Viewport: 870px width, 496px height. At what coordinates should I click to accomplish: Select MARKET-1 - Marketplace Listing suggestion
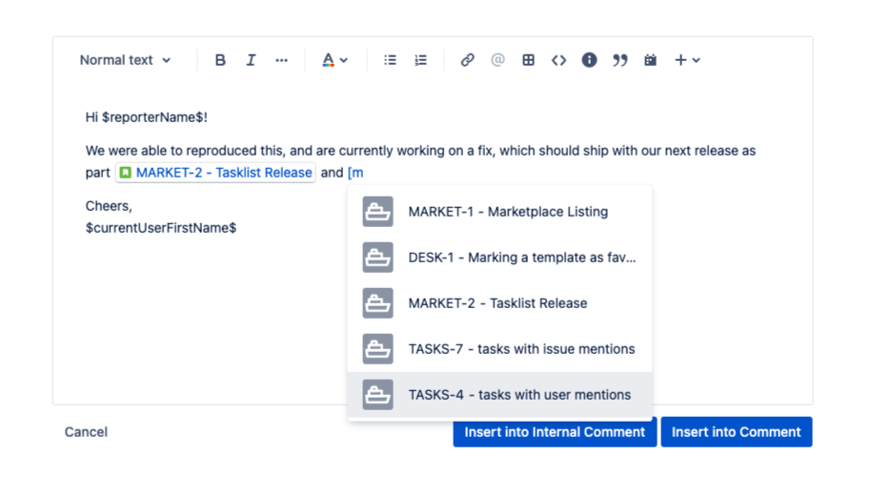point(500,211)
